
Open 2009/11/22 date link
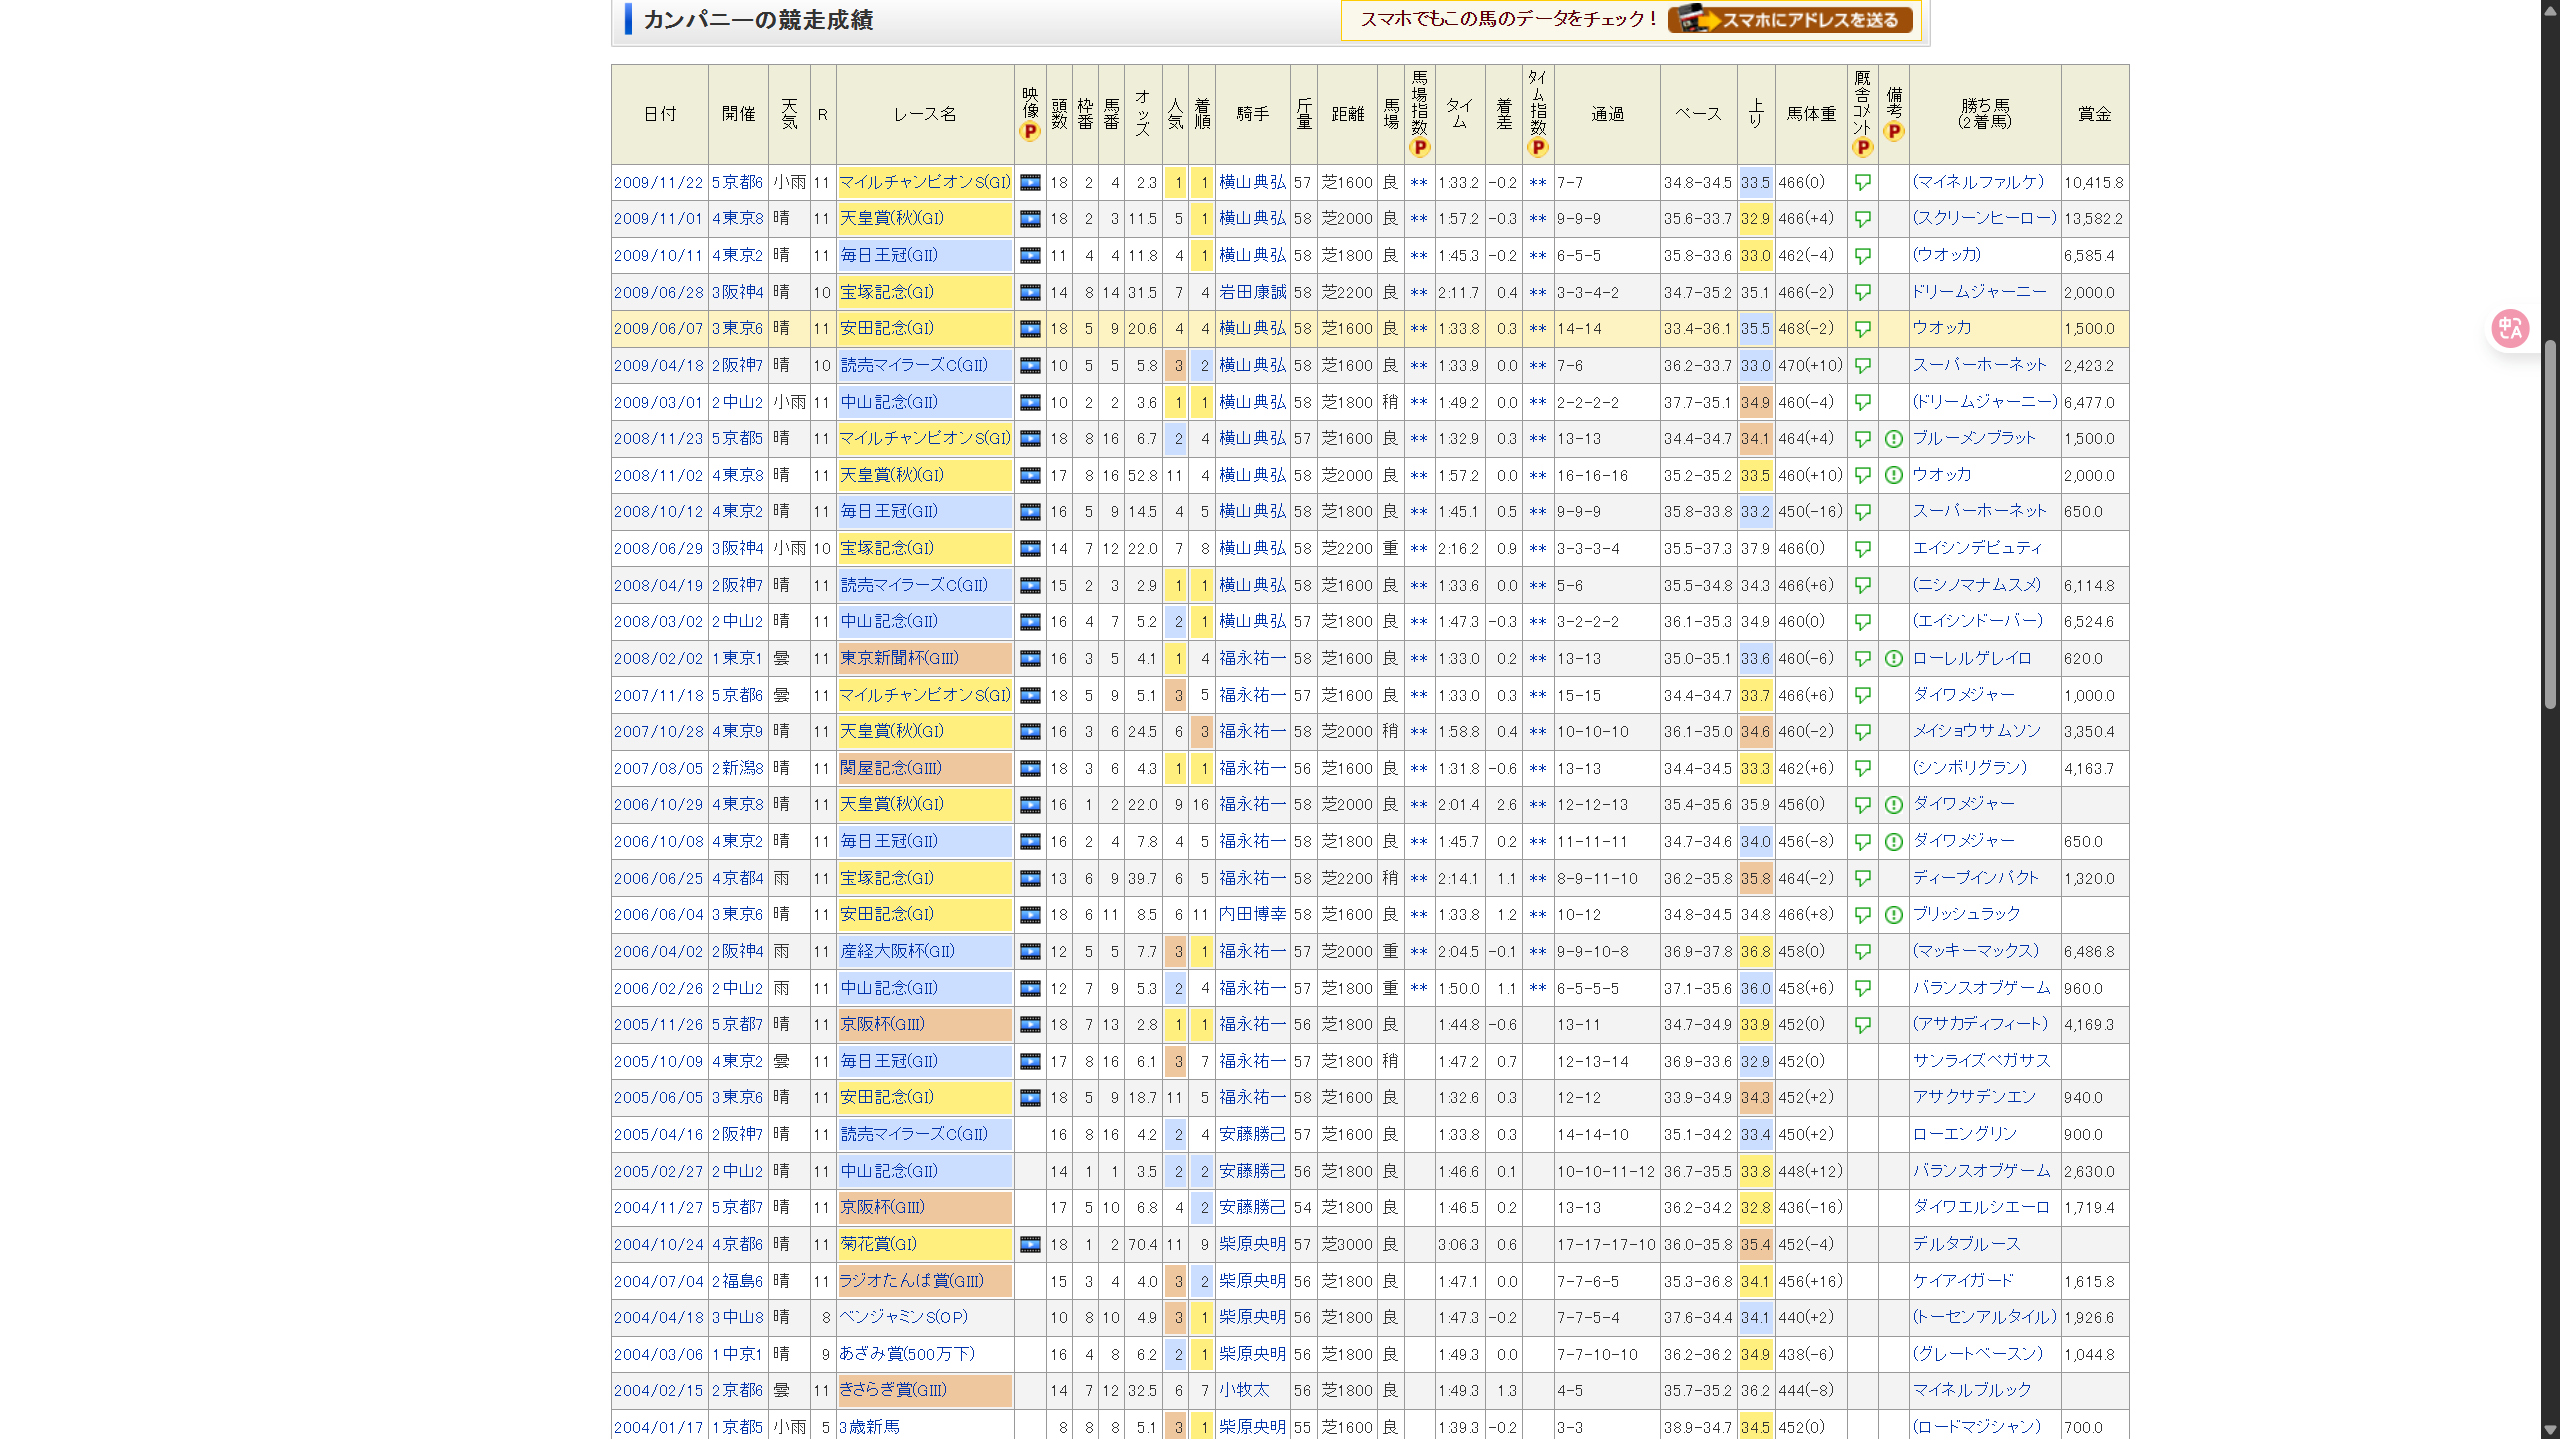point(658,183)
